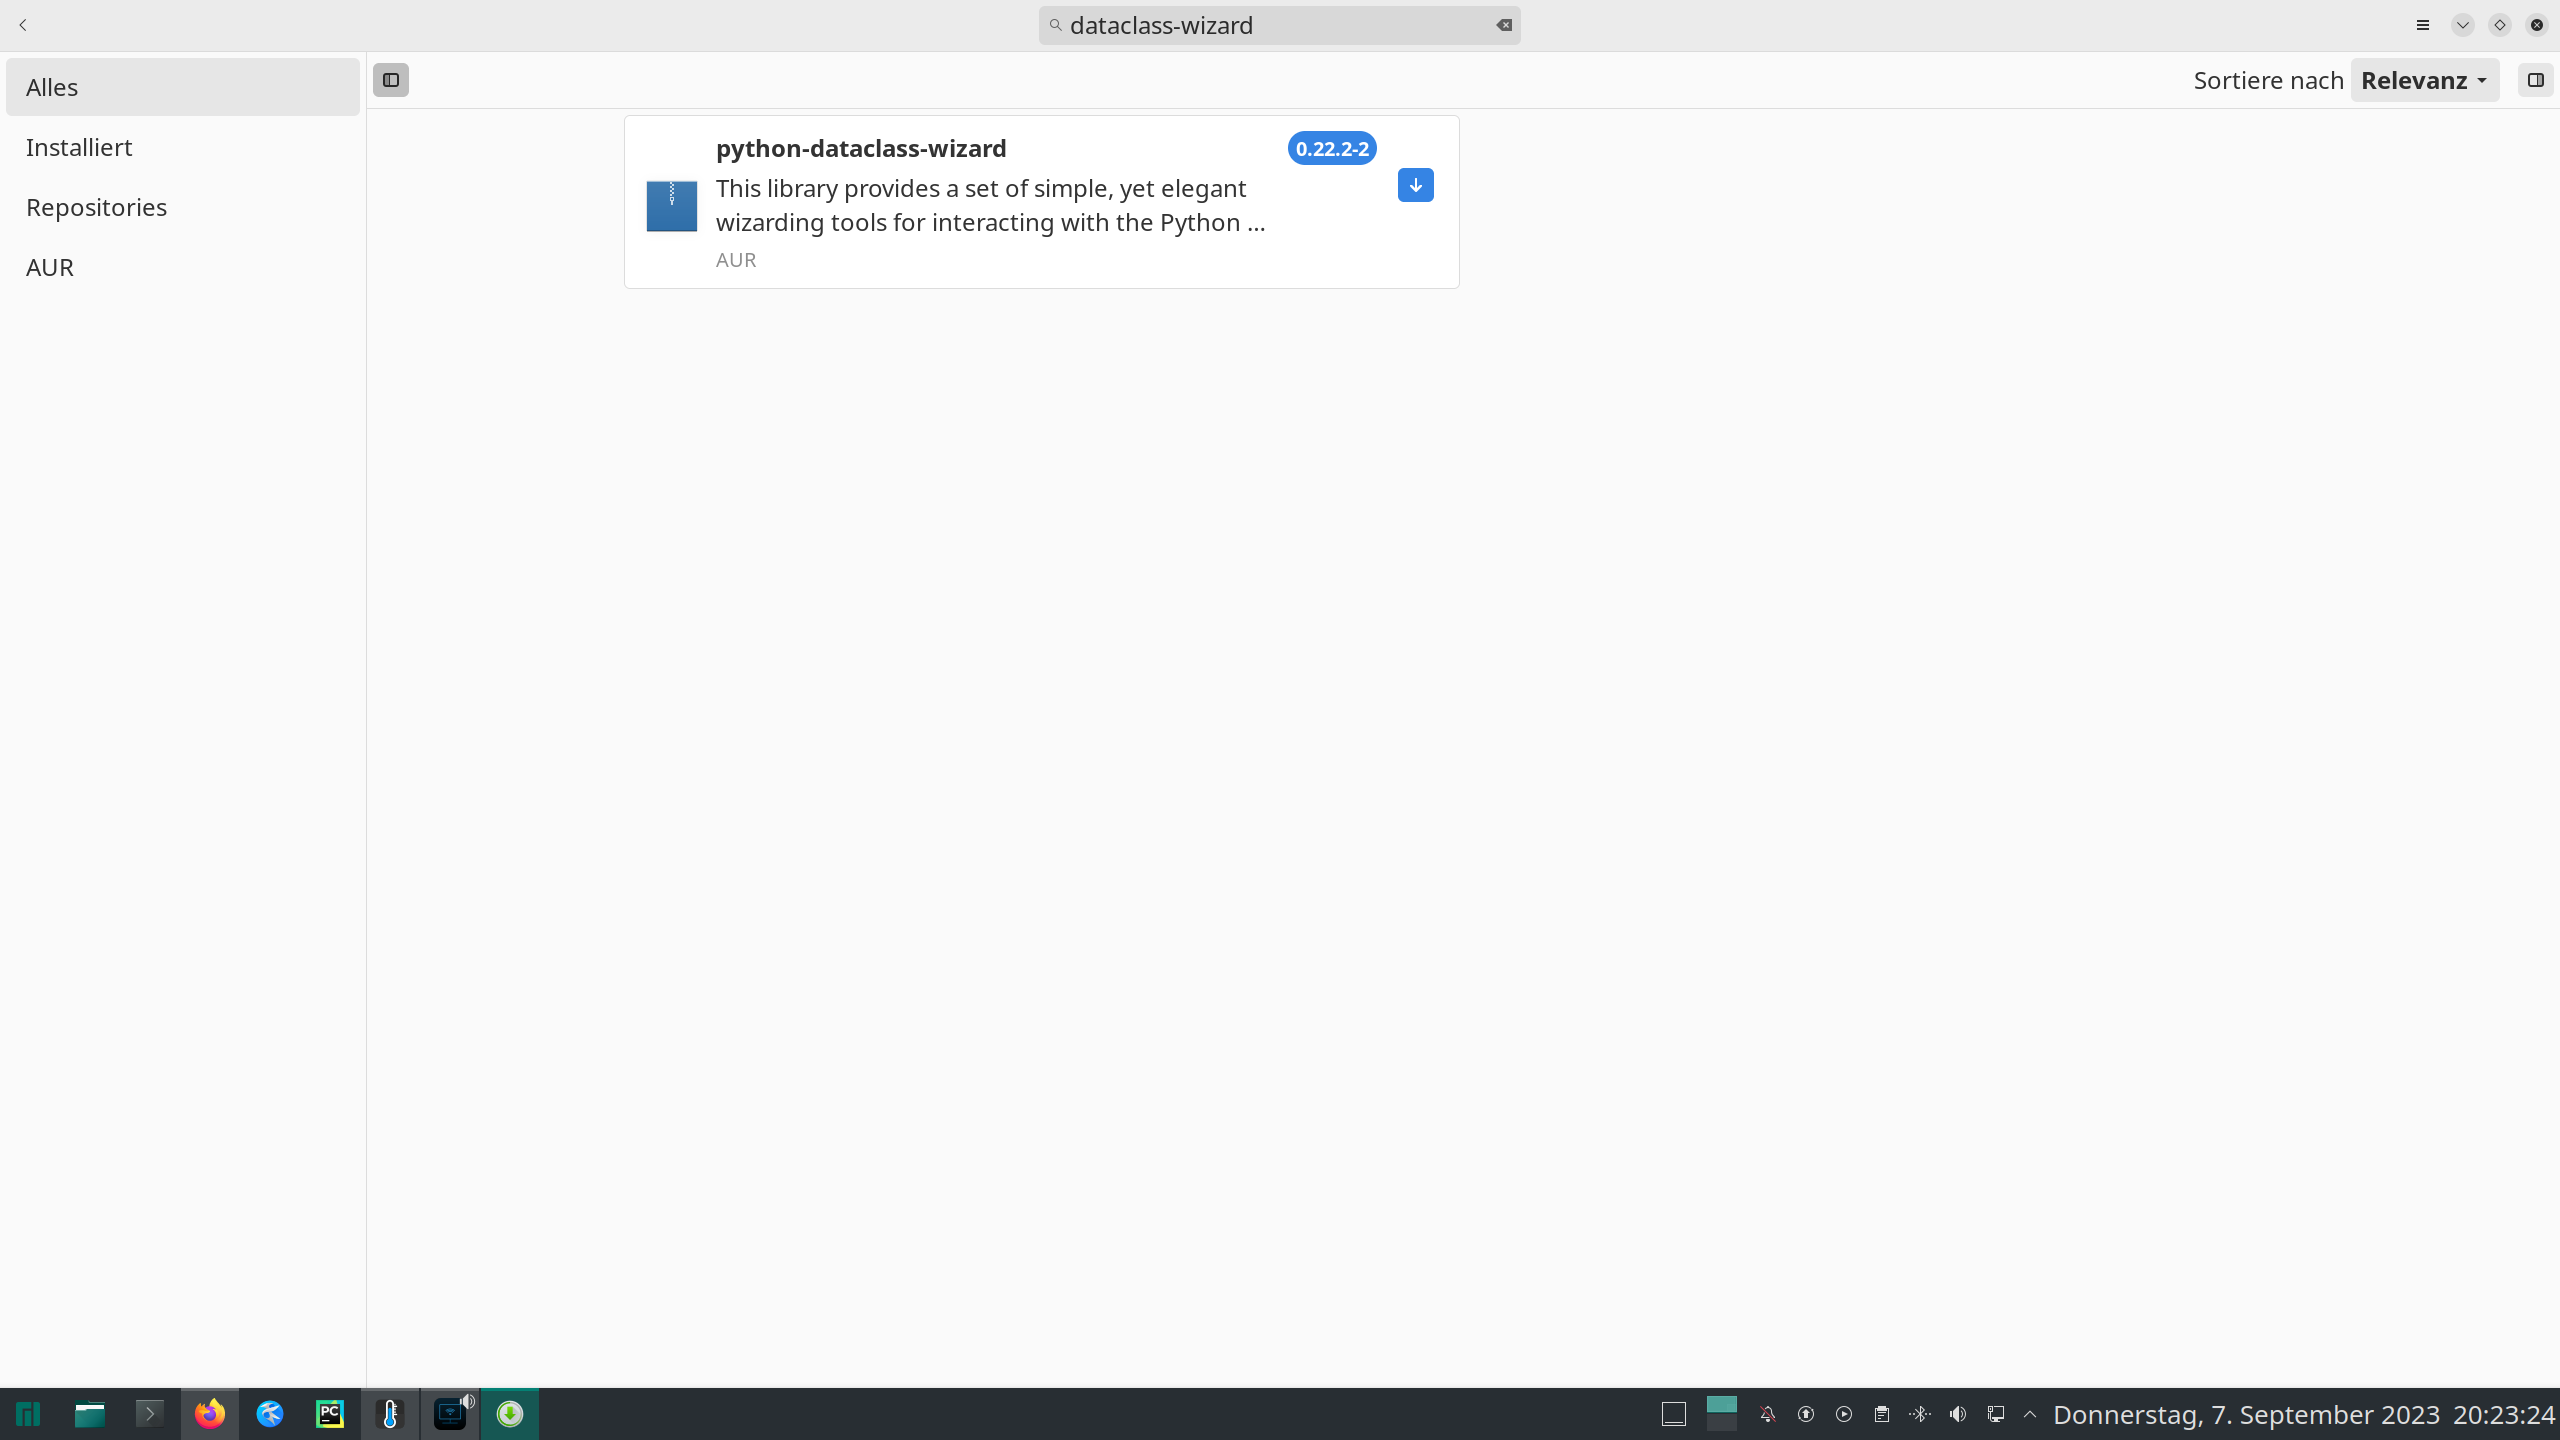Close the Pamac window
Screen dimensions: 2560x1440
click(x=2537, y=25)
